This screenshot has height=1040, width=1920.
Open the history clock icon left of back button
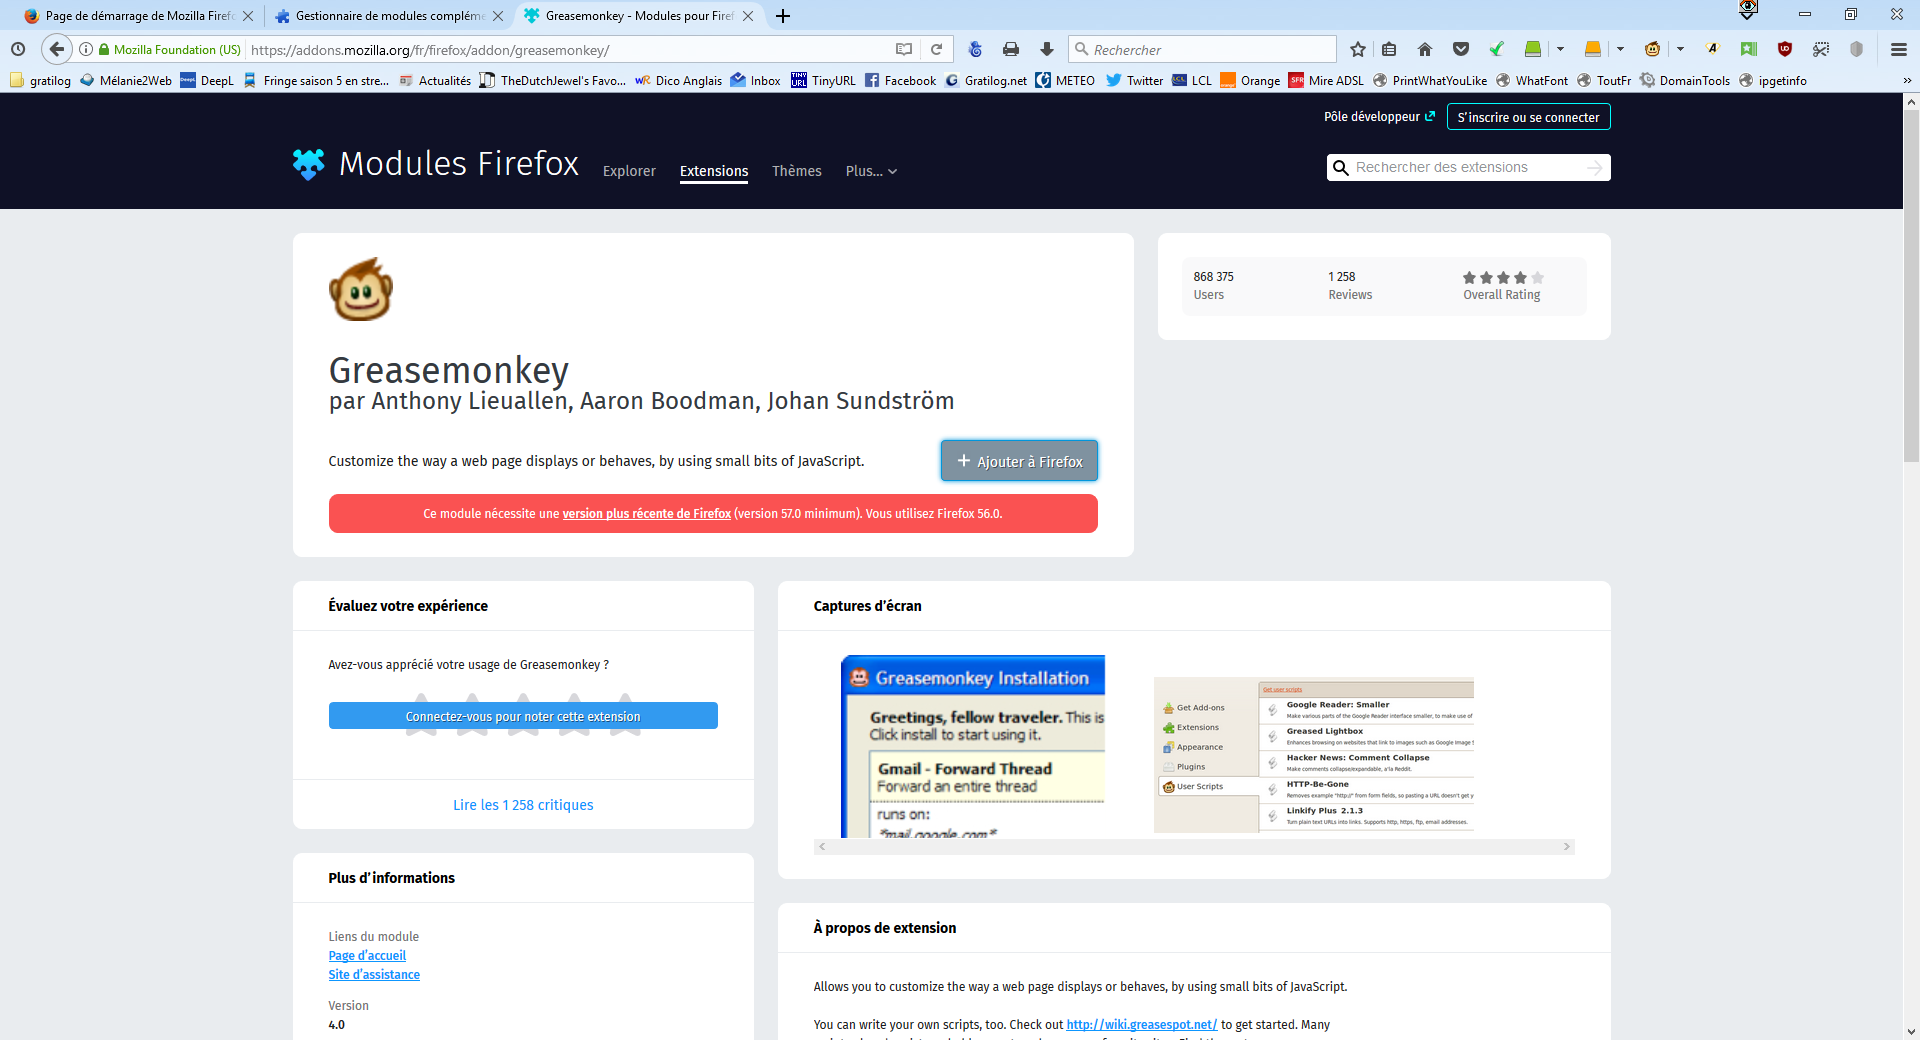tap(18, 49)
